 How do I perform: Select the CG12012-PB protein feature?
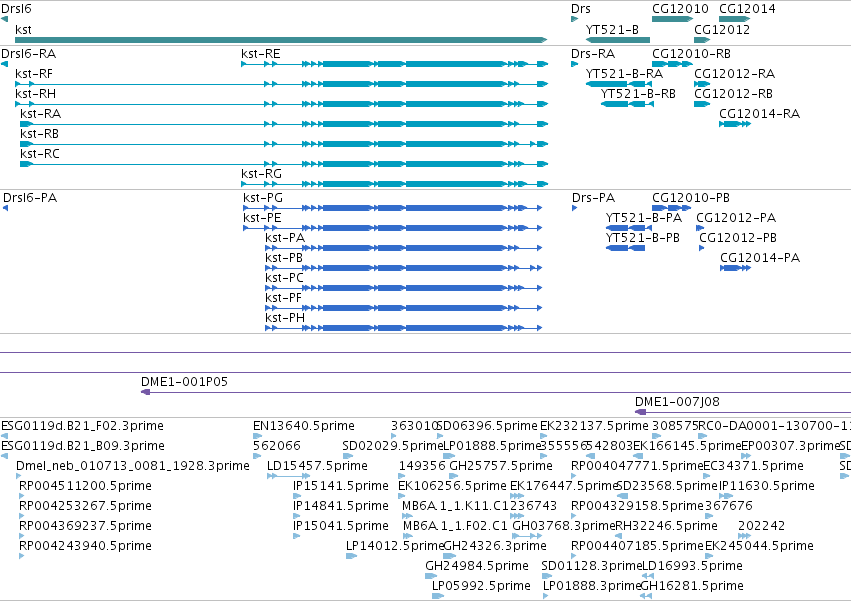[x=702, y=248]
